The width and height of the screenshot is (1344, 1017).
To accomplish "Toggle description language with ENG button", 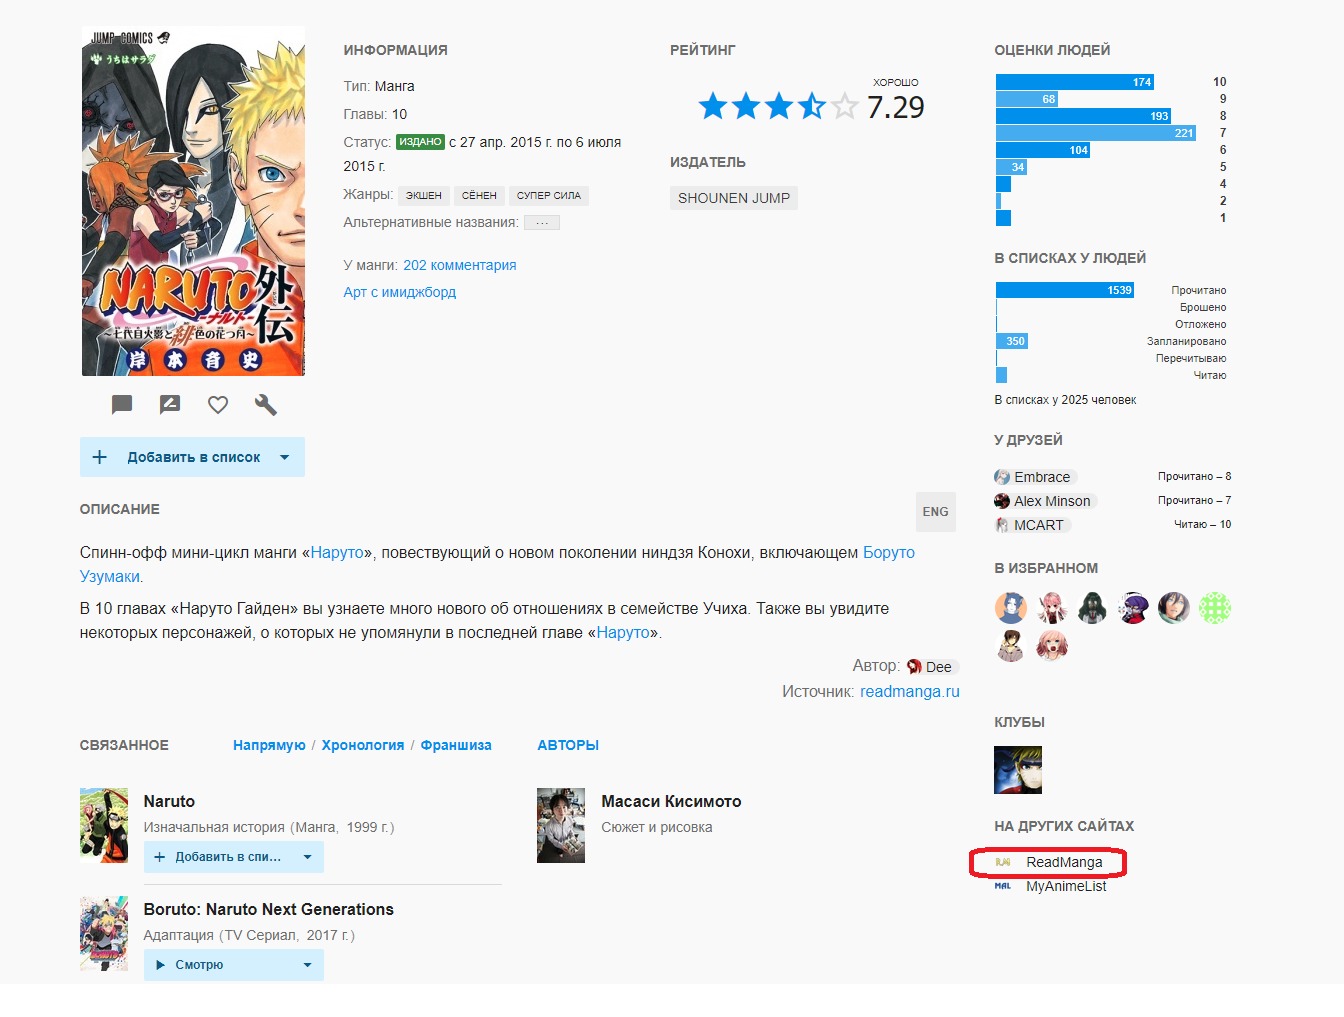I will point(935,512).
